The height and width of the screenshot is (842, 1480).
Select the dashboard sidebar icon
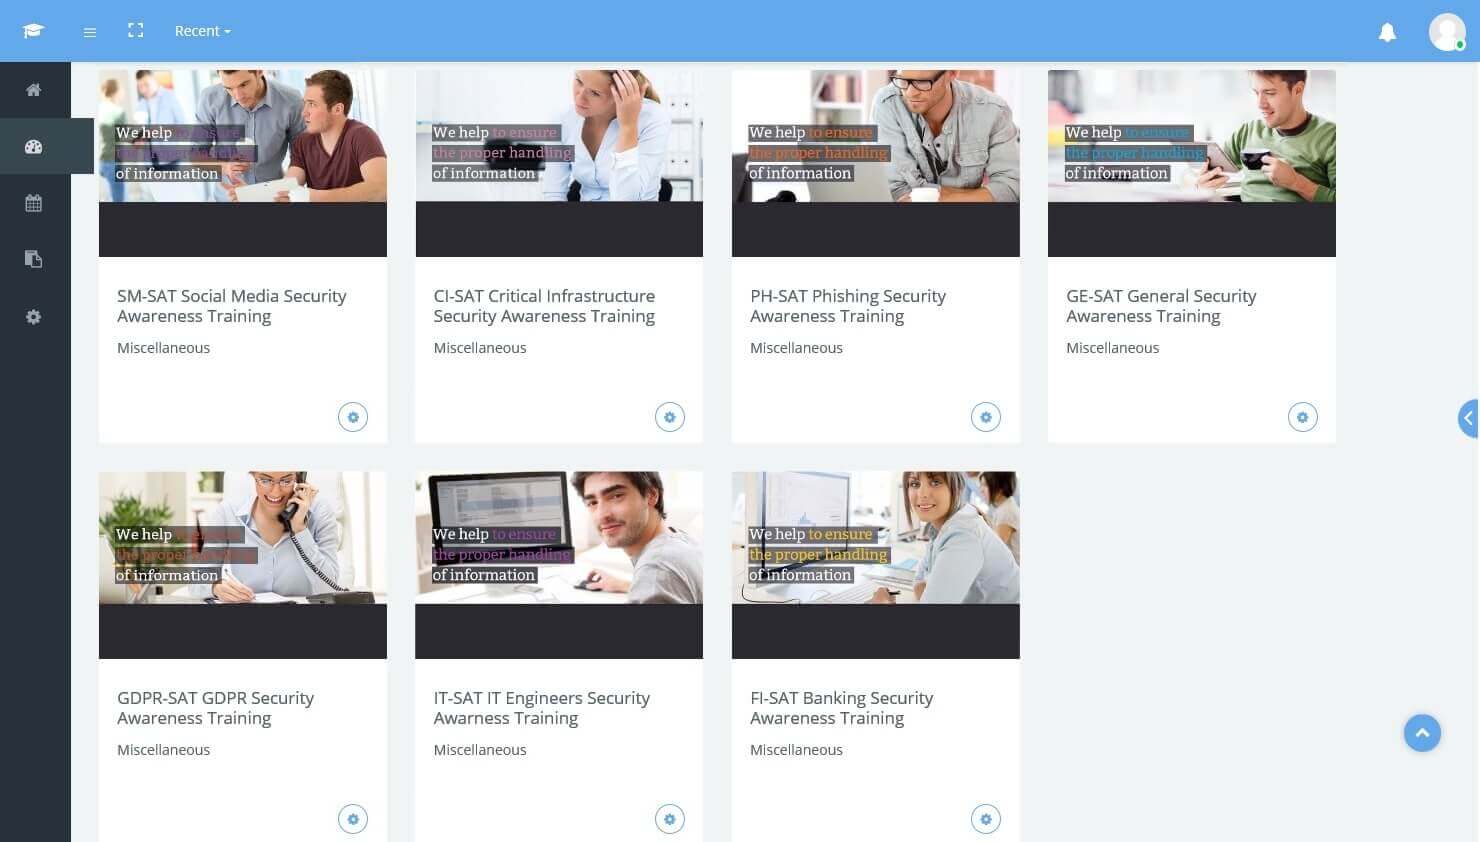click(34, 147)
